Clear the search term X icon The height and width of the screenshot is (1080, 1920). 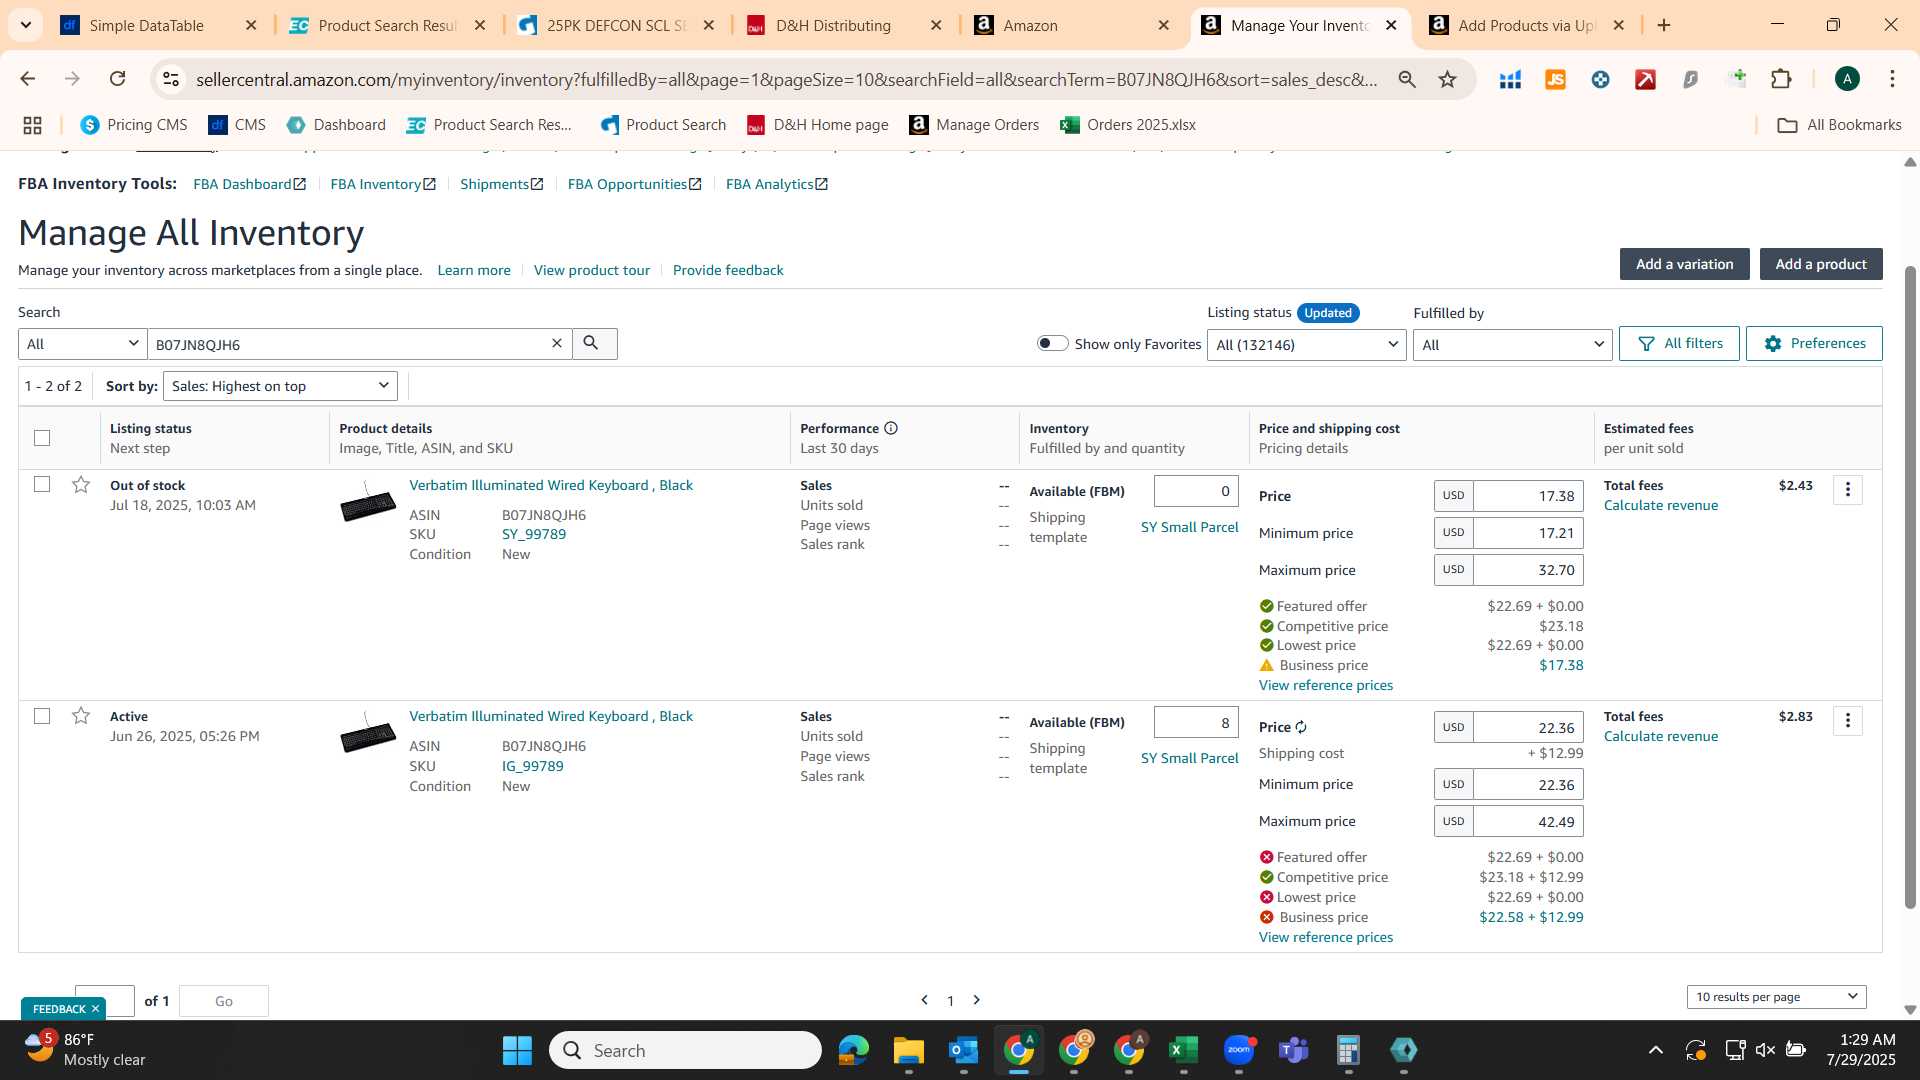[x=557, y=344]
